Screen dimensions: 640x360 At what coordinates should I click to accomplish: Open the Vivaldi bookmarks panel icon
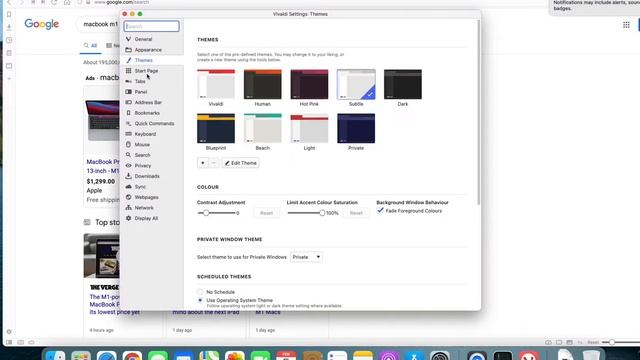[x=9, y=14]
